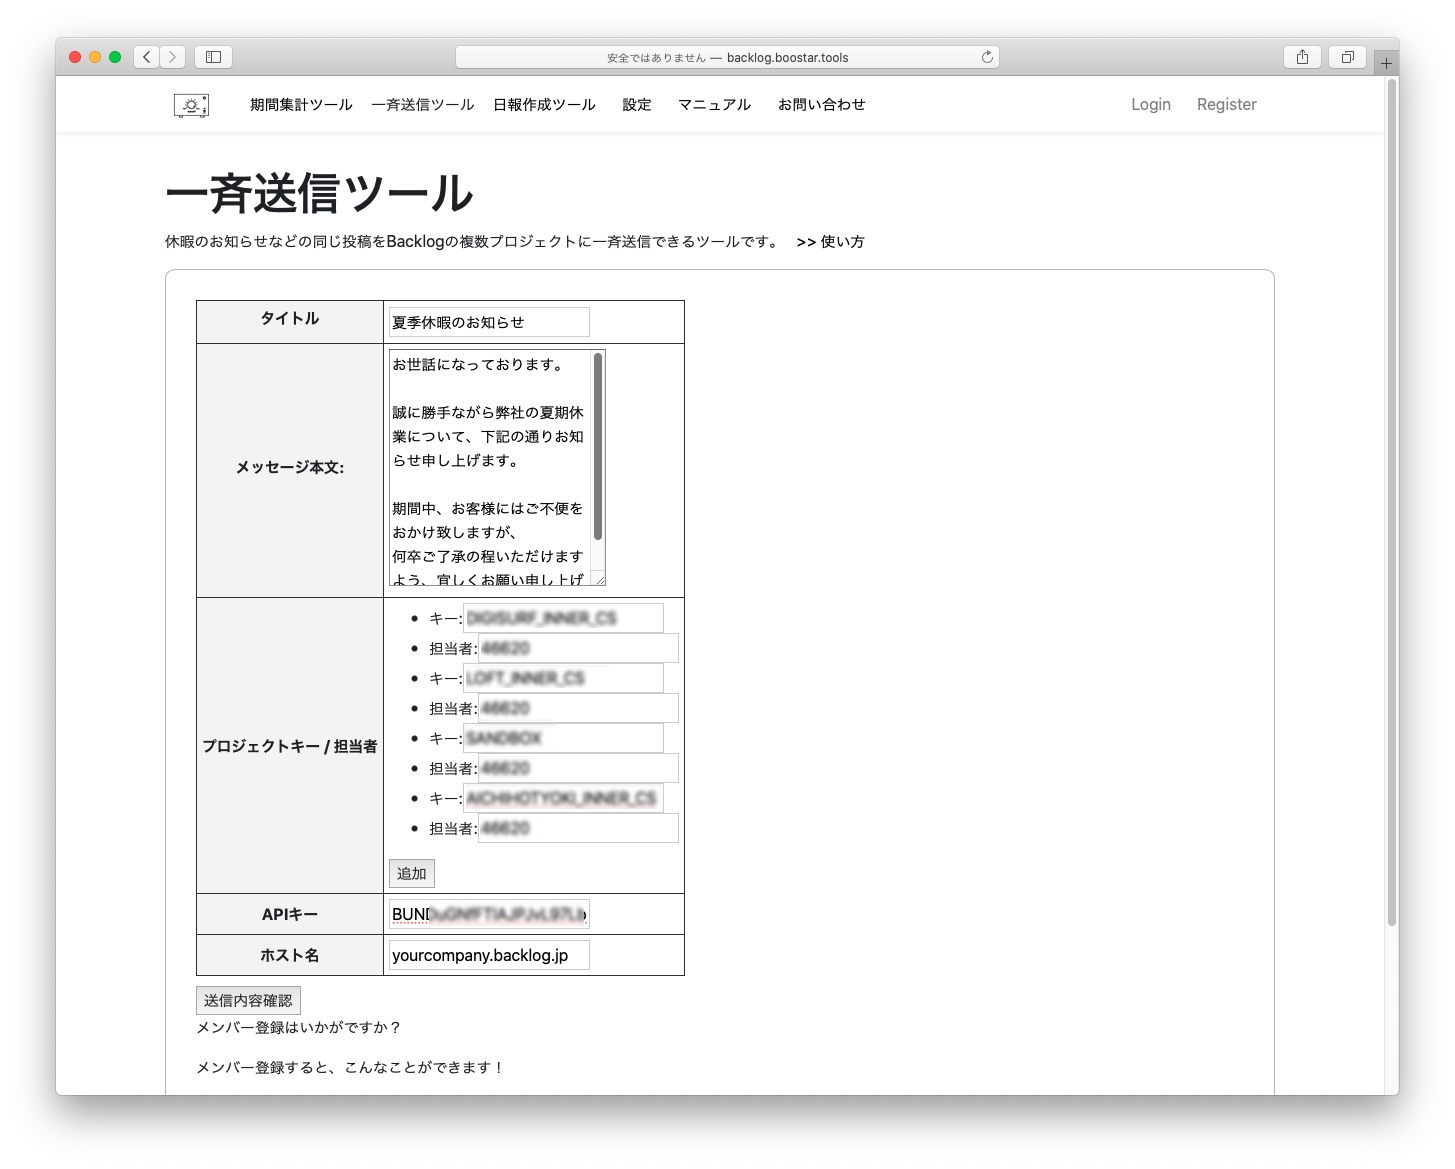Screen dimensions: 1455x1169
Task: Show all tabs overview icon
Action: coord(1347,57)
